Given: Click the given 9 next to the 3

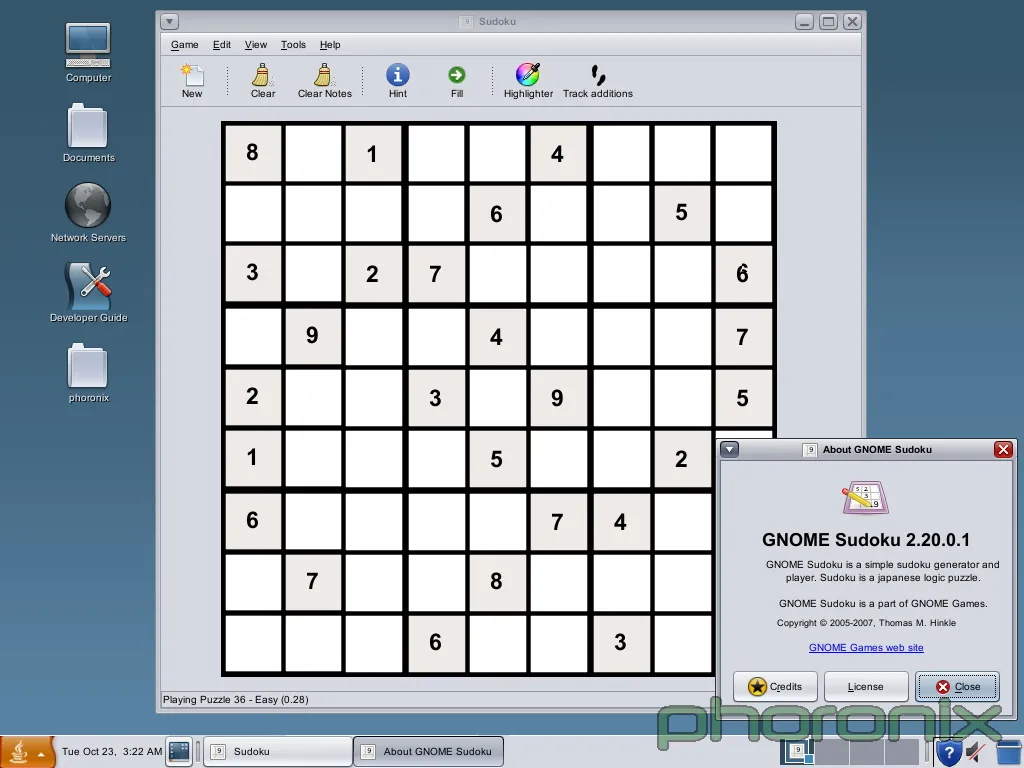Looking at the screenshot, I should [x=557, y=398].
